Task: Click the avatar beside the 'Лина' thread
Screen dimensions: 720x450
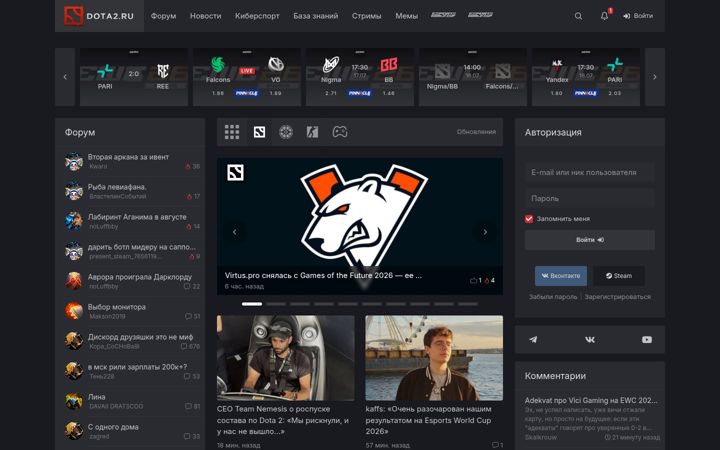Action: click(74, 401)
